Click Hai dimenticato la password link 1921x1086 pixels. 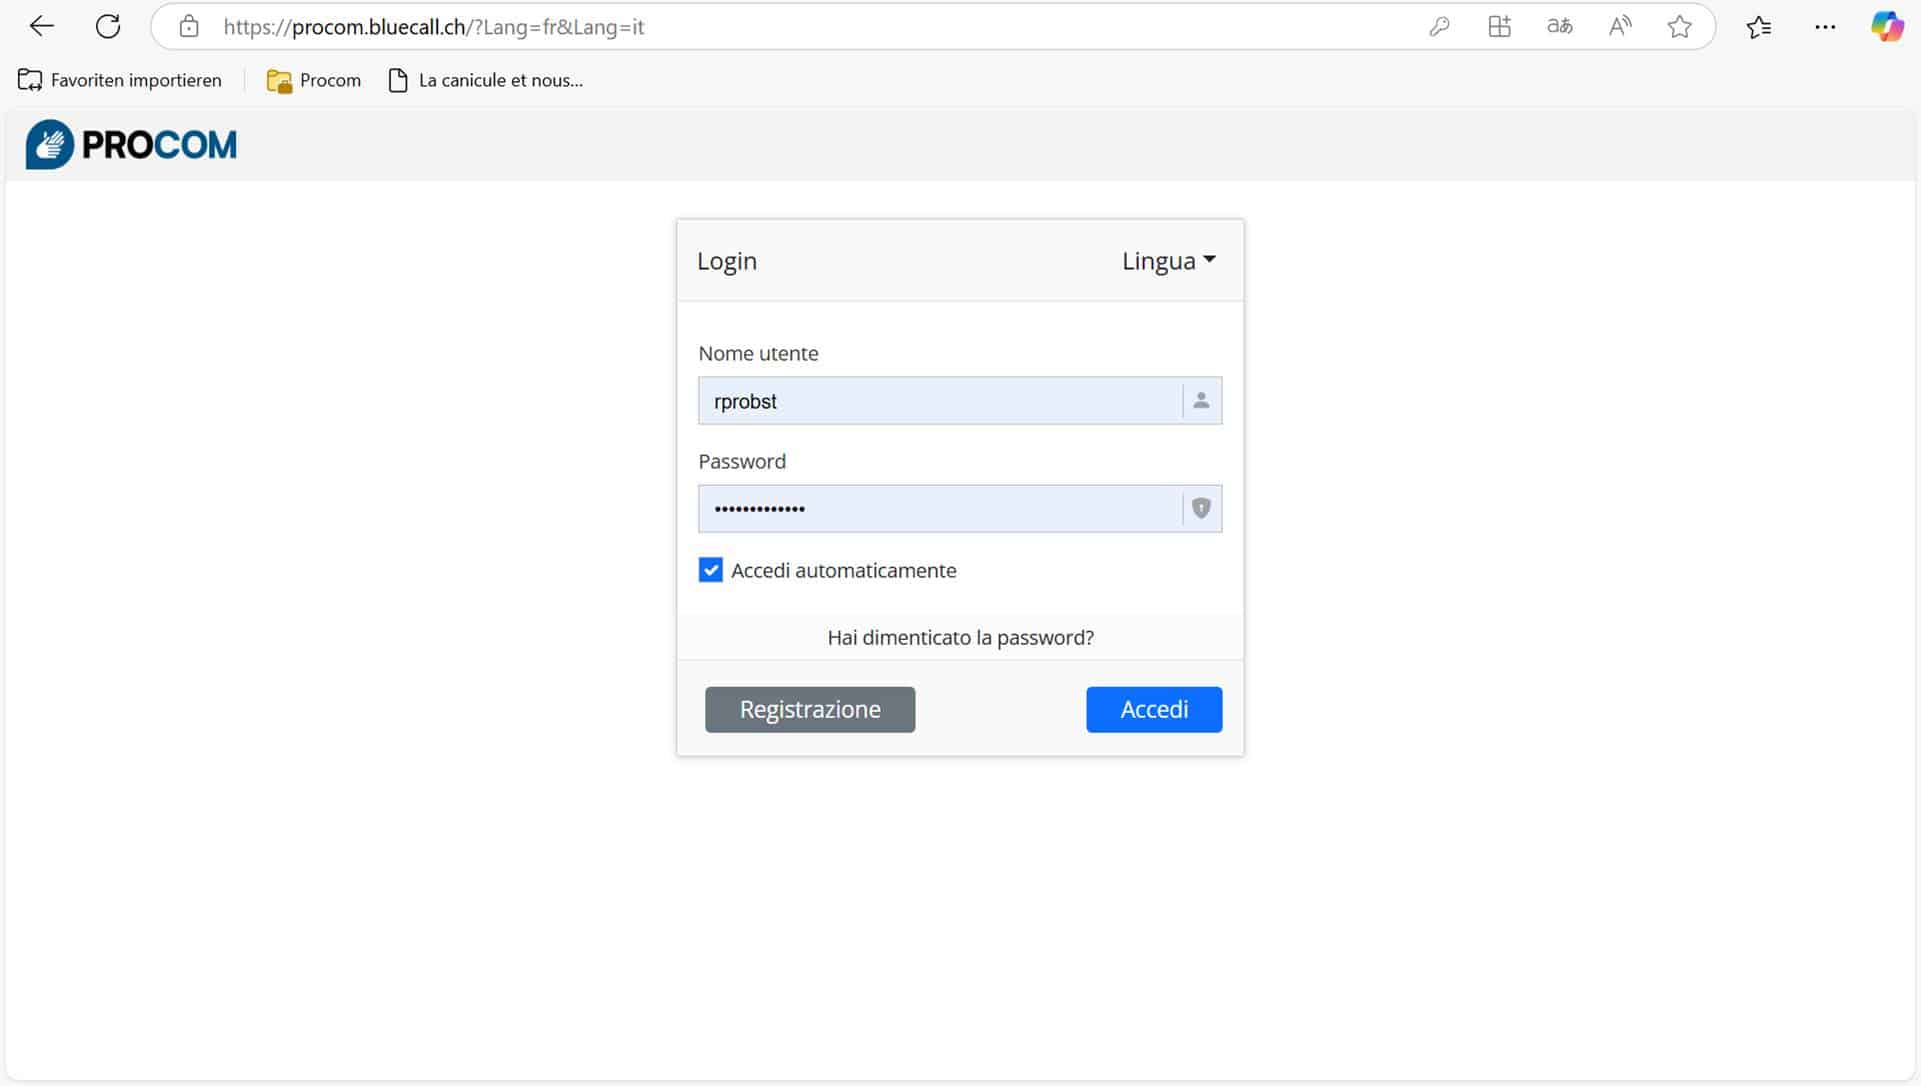coord(960,637)
